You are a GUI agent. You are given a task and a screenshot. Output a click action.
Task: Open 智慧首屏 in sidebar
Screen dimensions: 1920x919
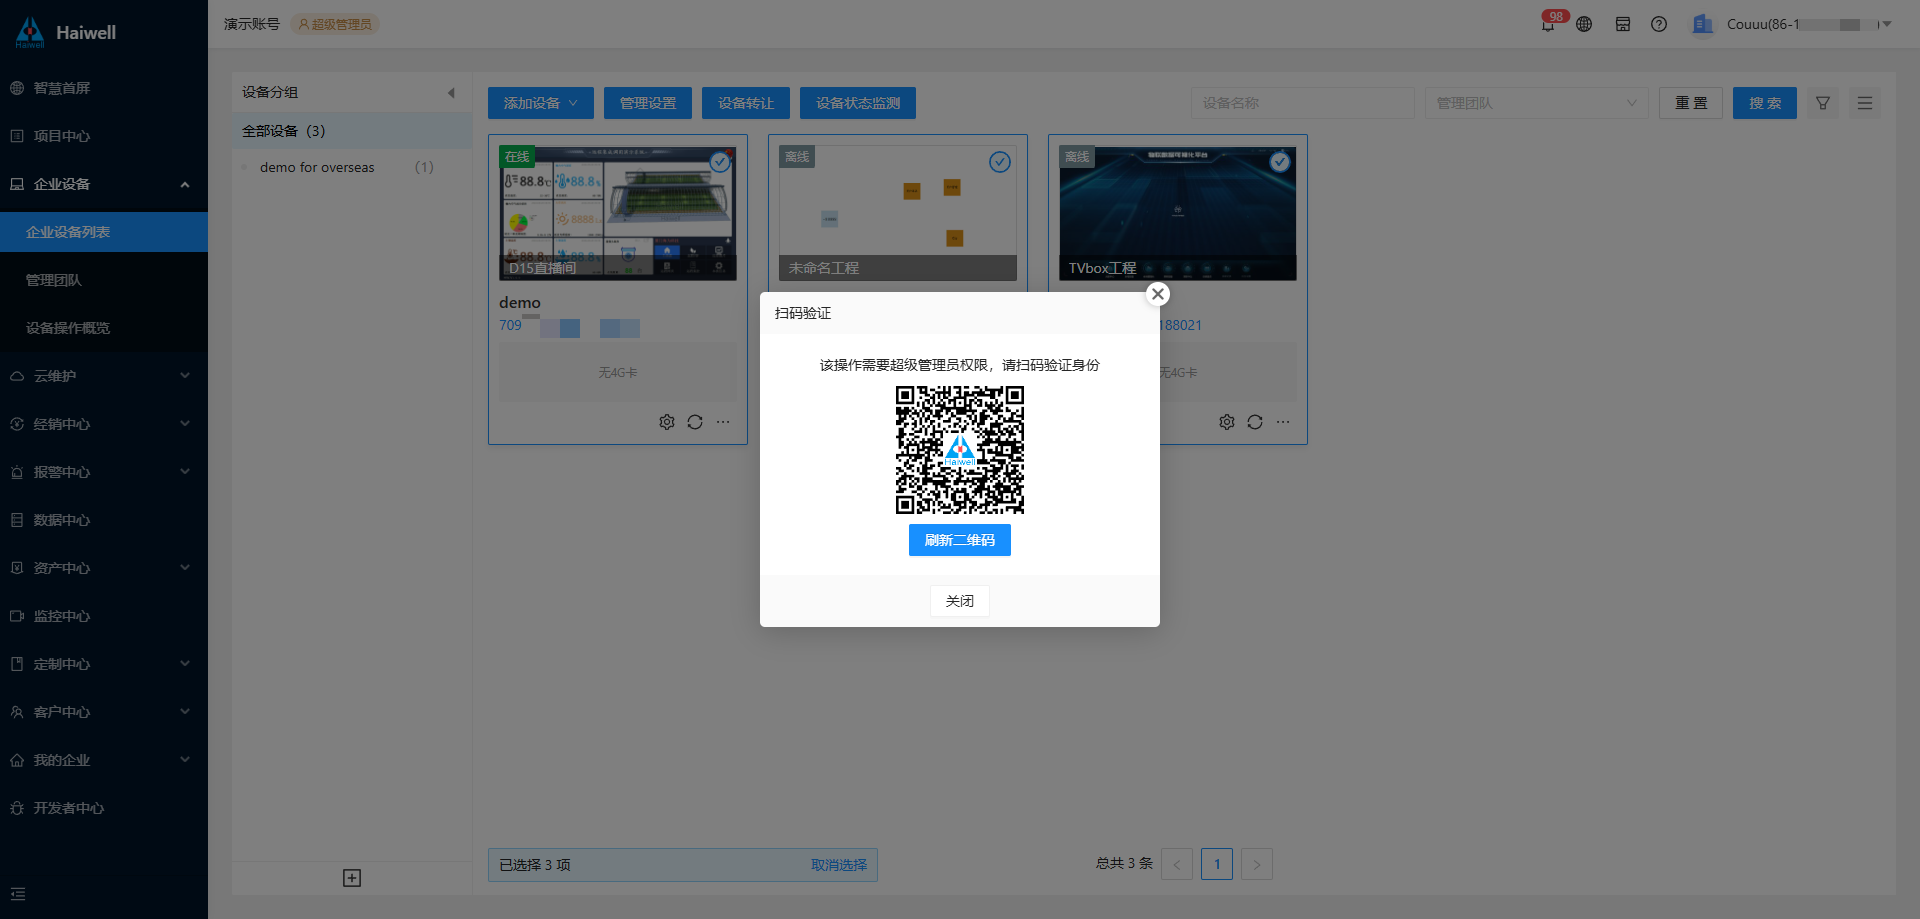tap(104, 88)
